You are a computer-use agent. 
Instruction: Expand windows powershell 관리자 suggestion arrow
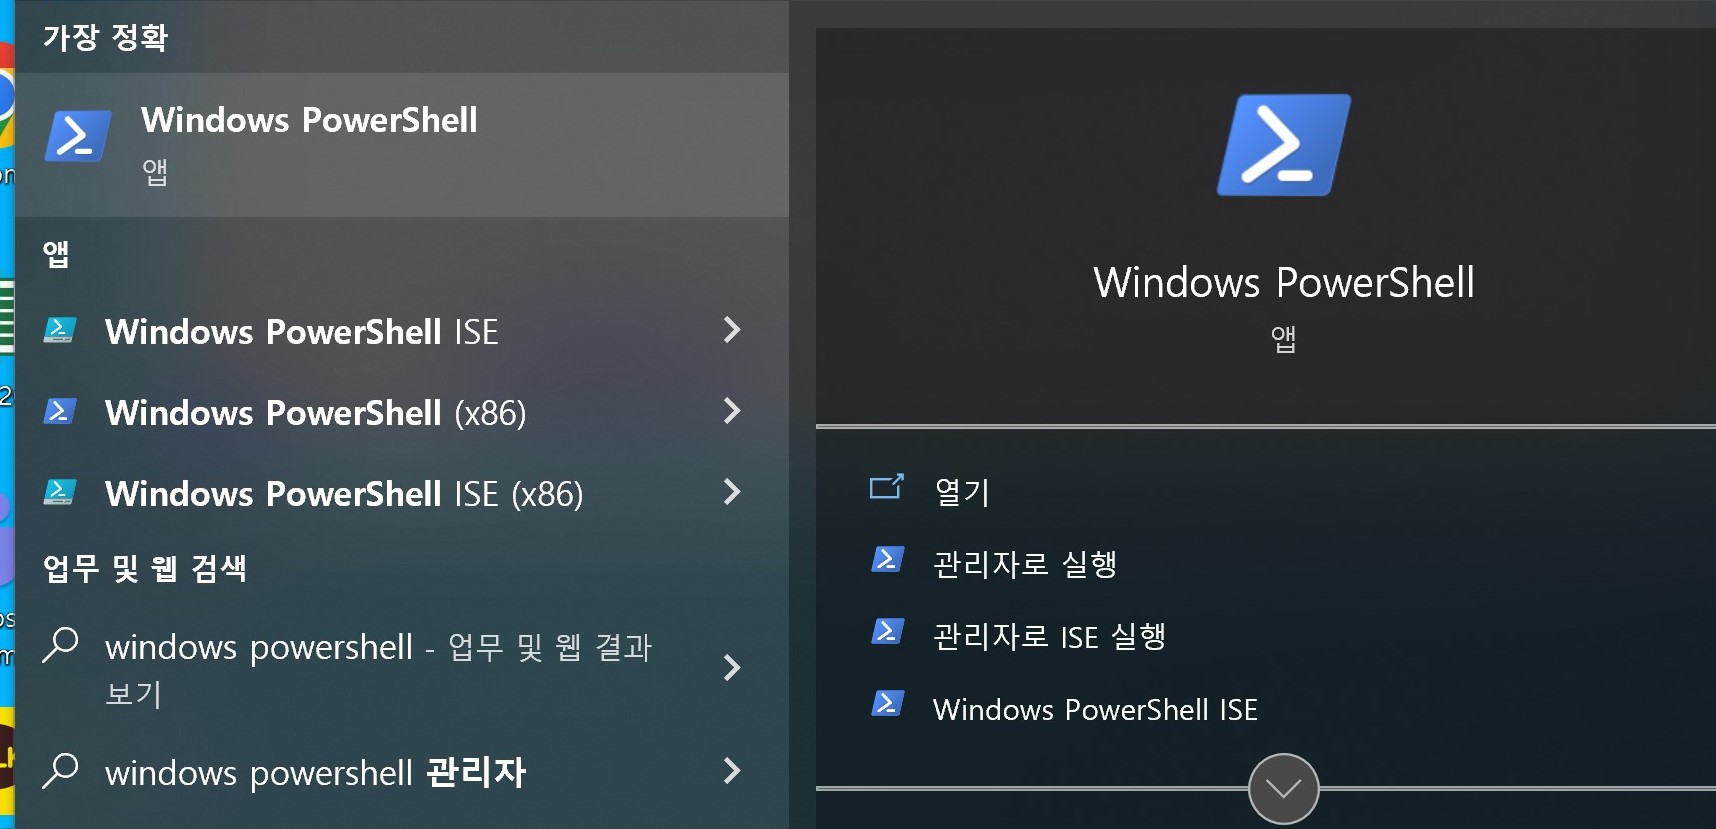coord(732,771)
